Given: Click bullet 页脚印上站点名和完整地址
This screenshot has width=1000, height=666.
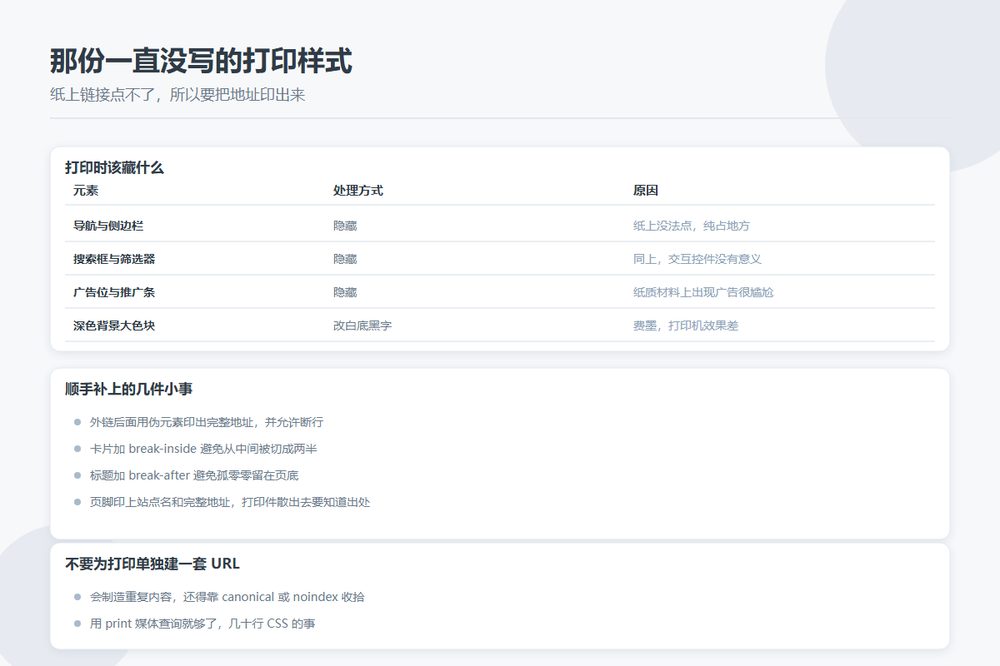Looking at the screenshot, I should [x=230, y=502].
